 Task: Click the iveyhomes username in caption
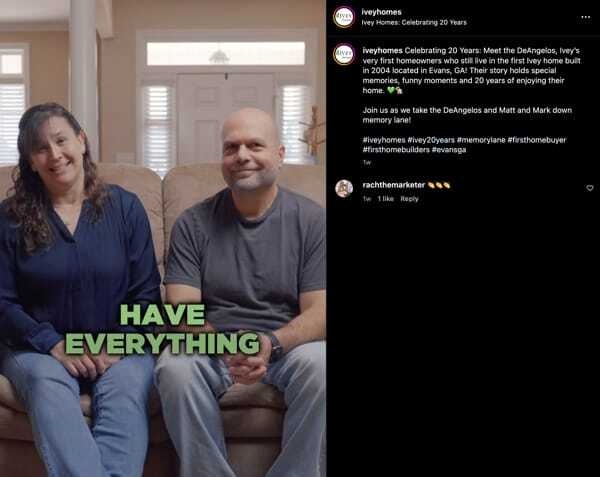click(x=382, y=50)
